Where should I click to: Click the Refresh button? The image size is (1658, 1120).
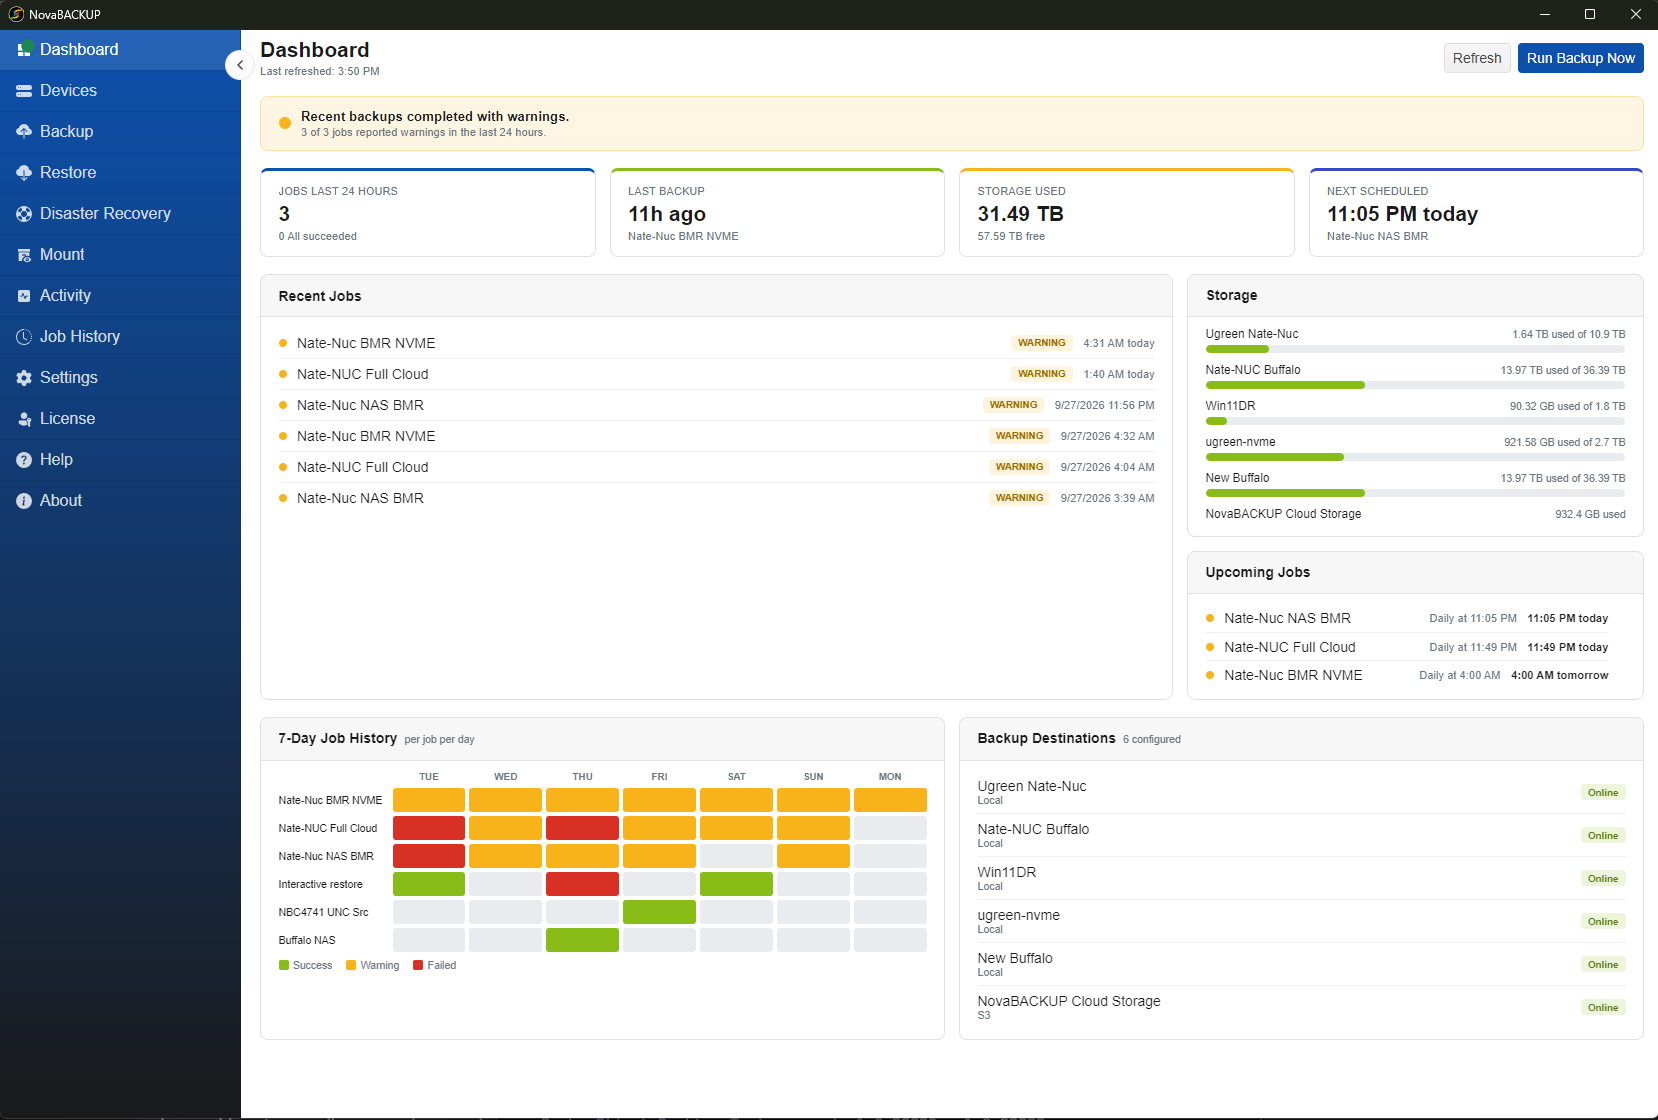tap(1477, 58)
